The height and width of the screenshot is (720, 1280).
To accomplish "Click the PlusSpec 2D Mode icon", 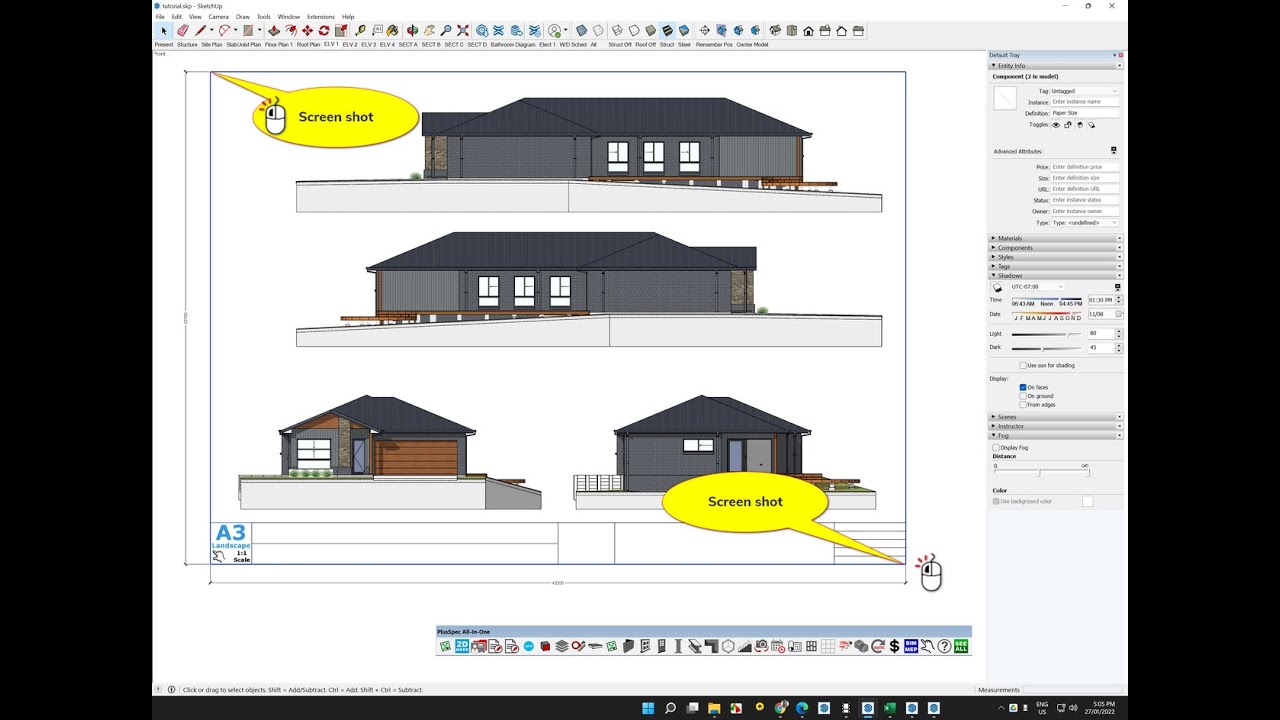I will (462, 646).
